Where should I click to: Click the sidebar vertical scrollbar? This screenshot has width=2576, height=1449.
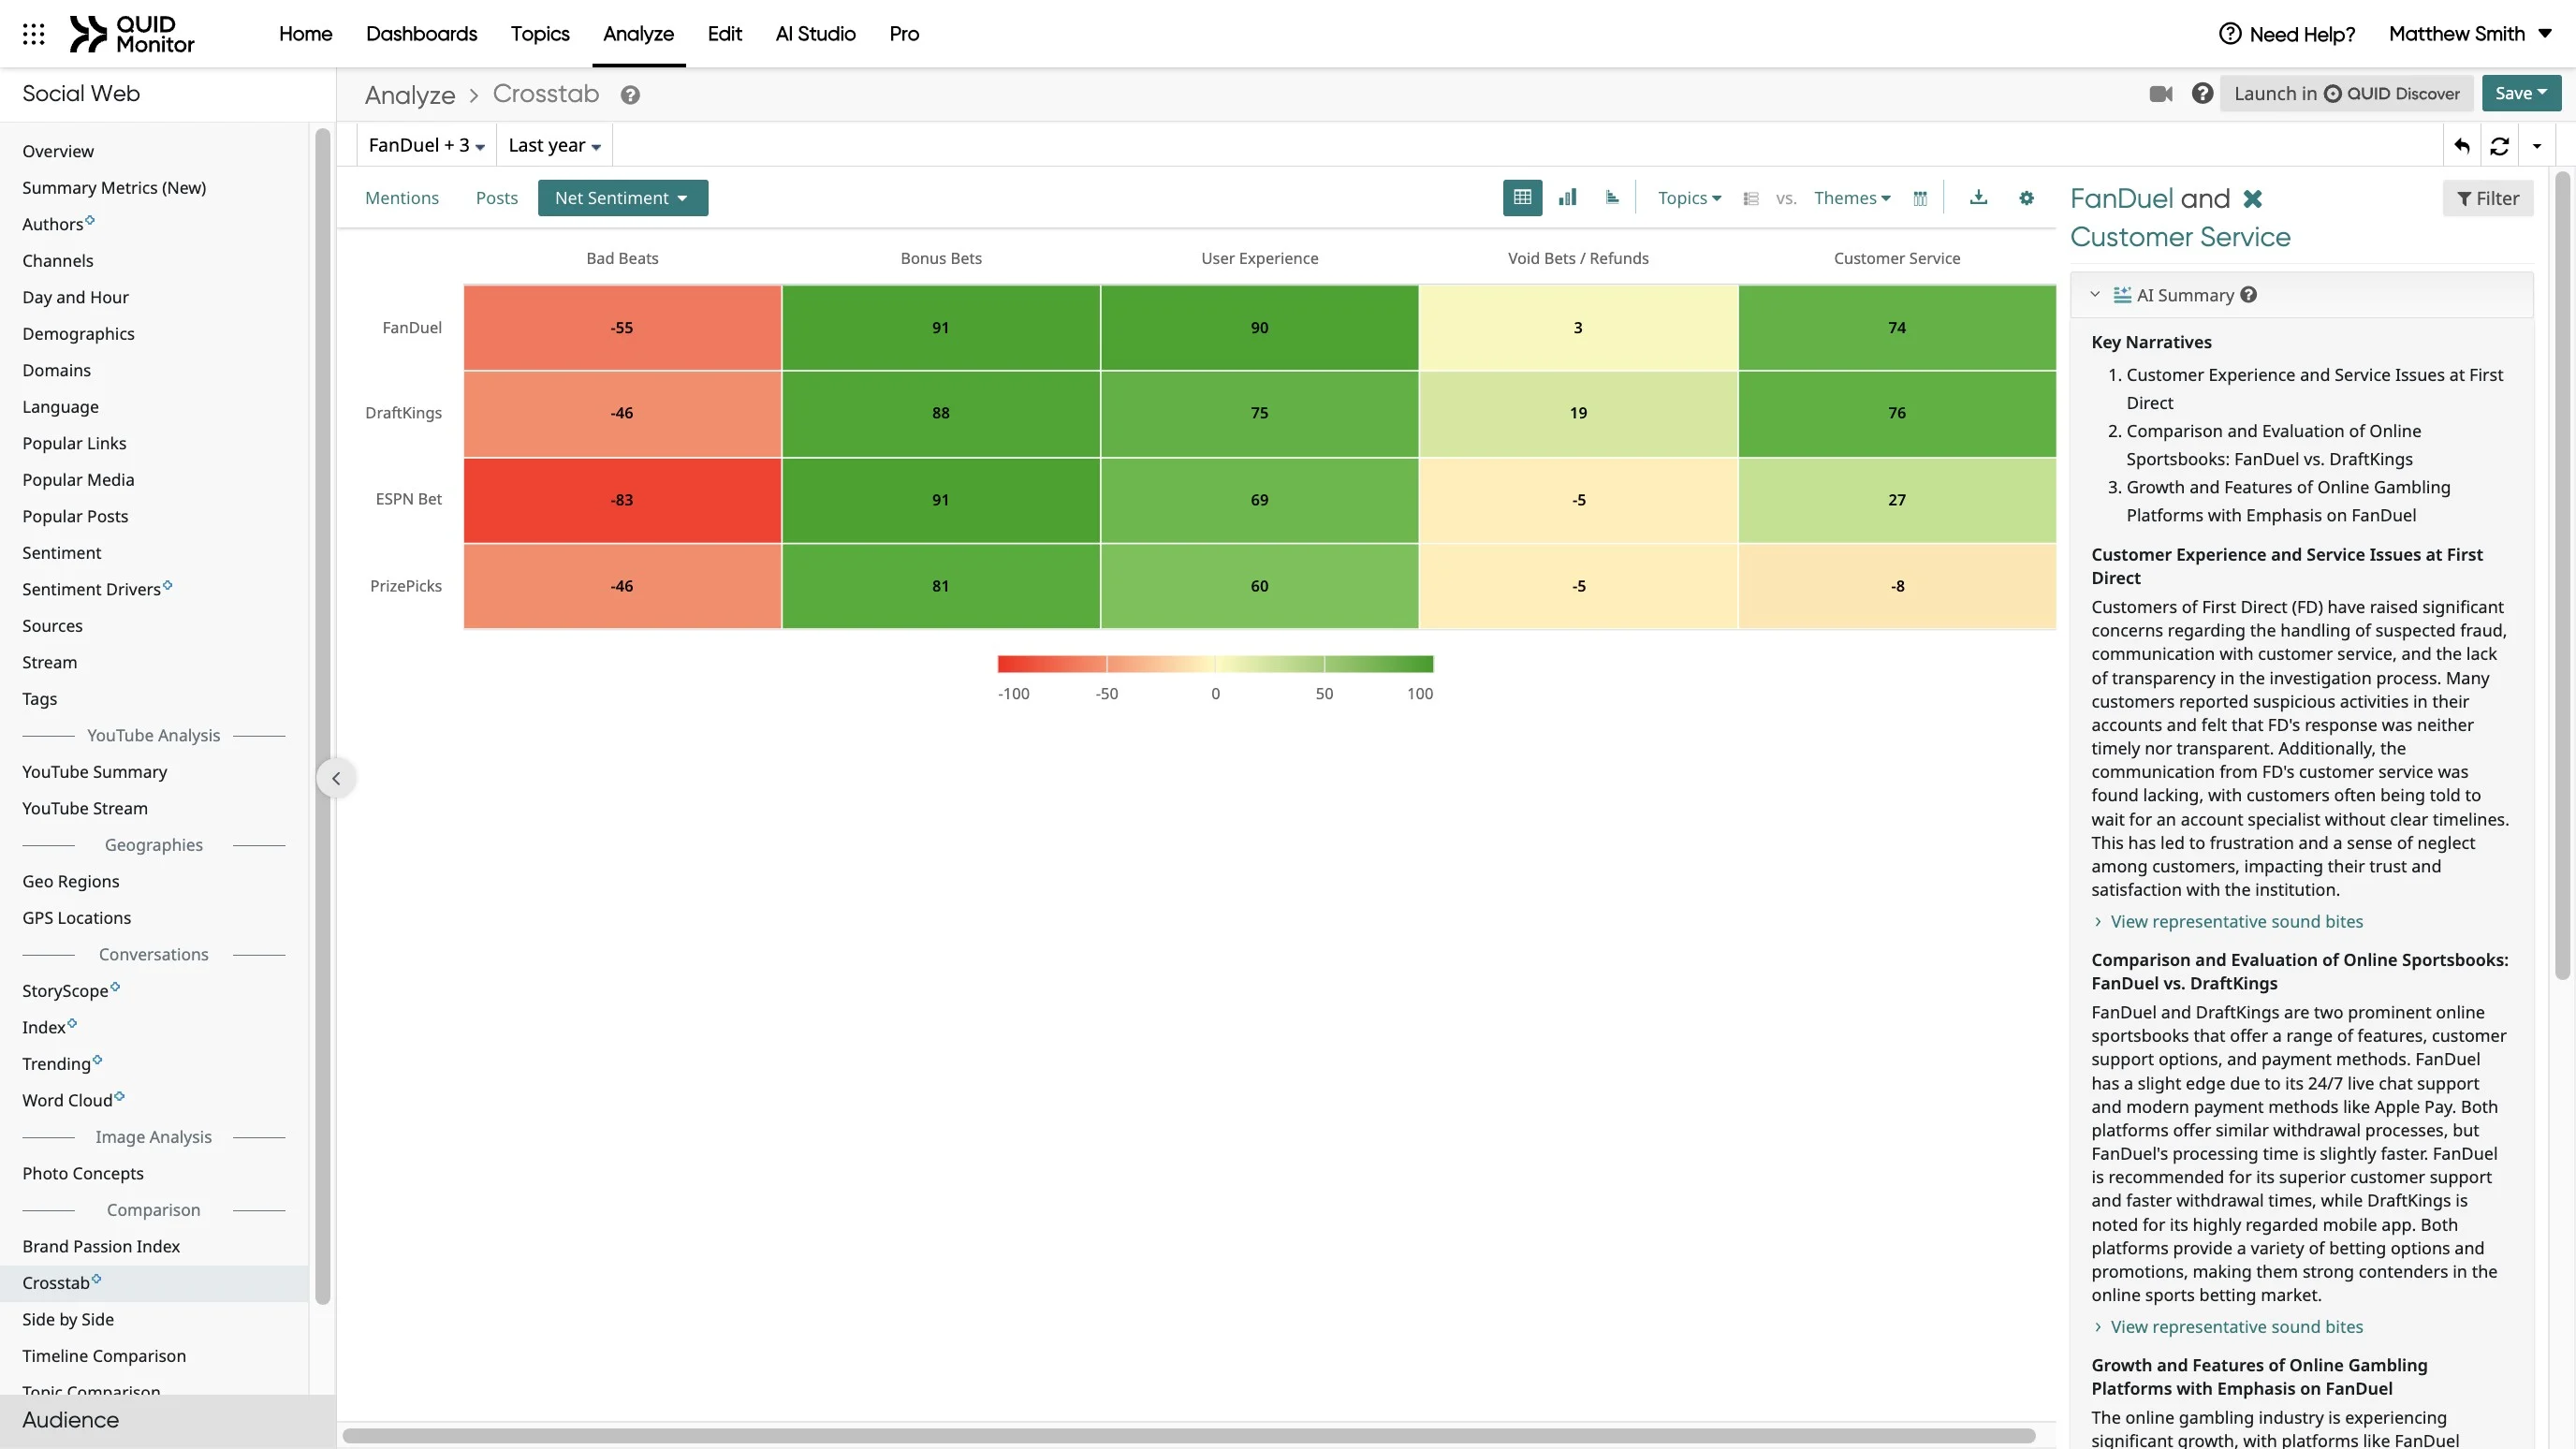coord(322,716)
